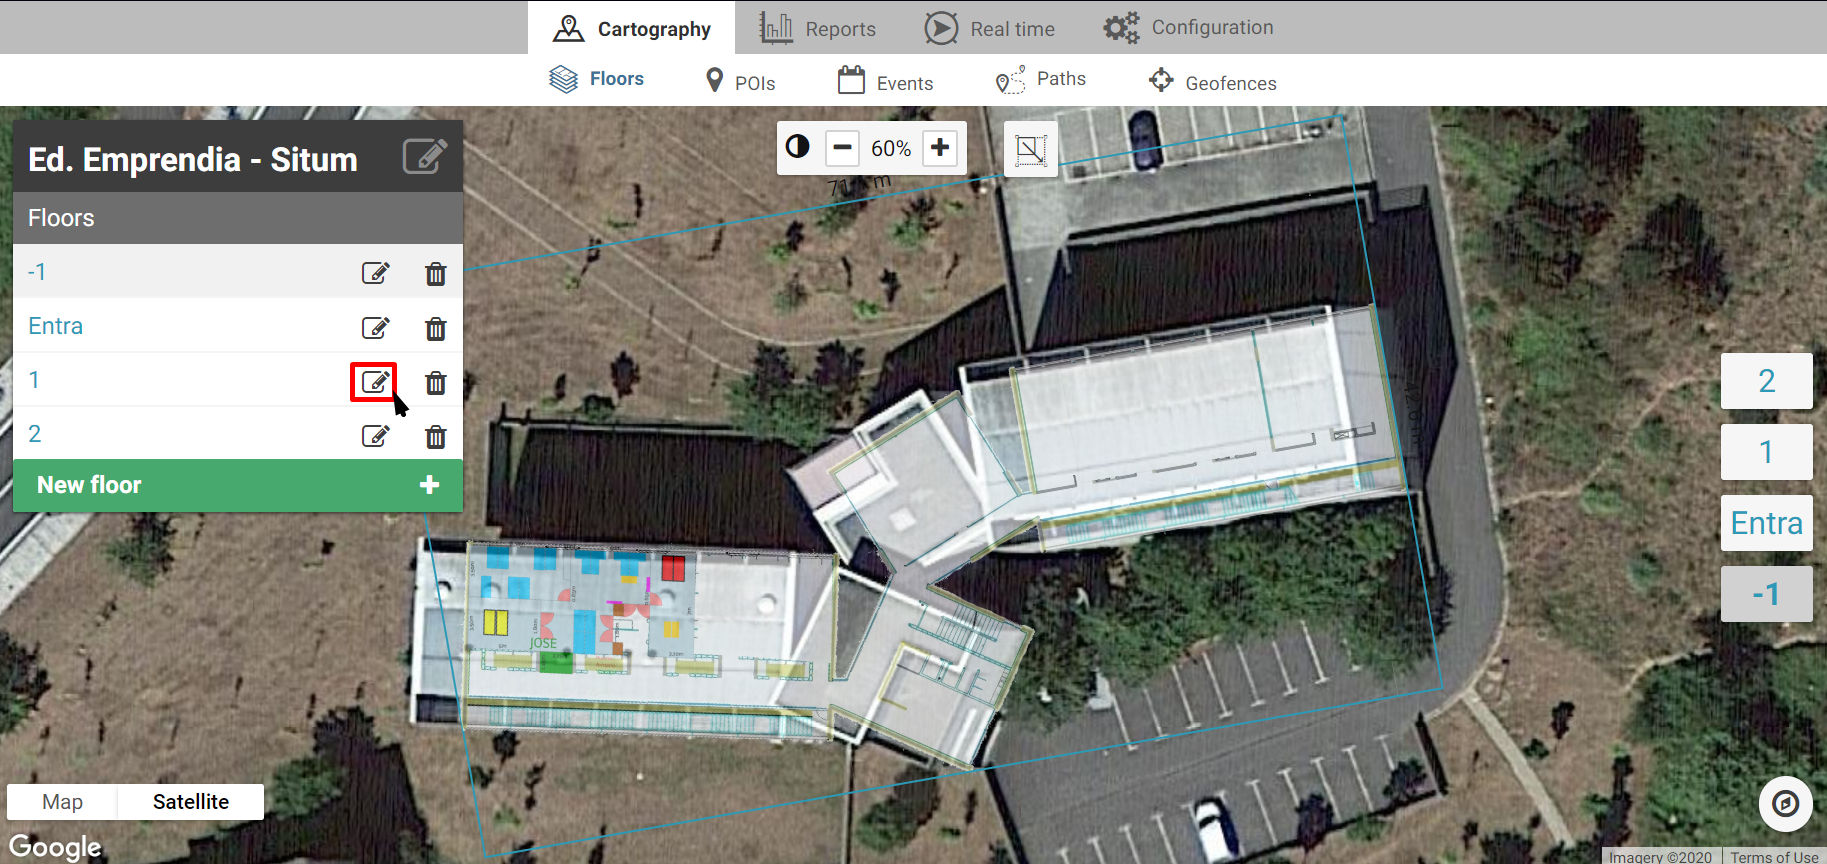Open Google Terms of Use link
This screenshot has height=864, width=1827.
click(1774, 857)
